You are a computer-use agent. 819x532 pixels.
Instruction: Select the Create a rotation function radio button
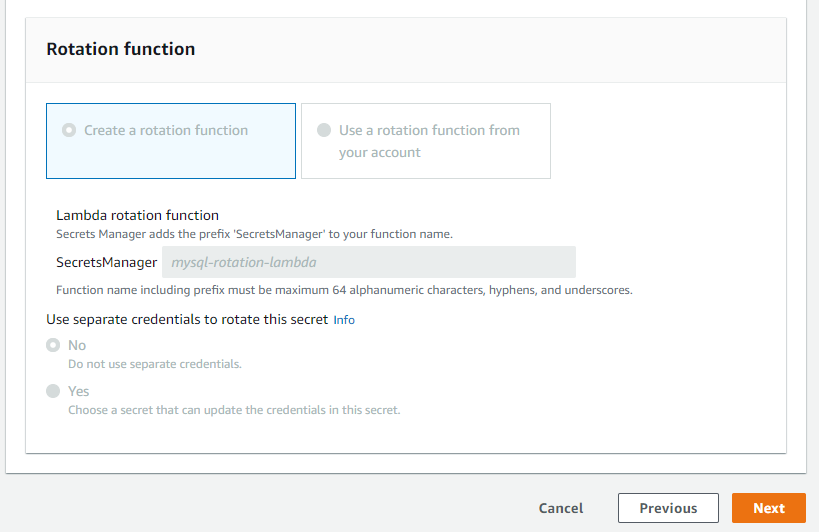[x=69, y=130]
